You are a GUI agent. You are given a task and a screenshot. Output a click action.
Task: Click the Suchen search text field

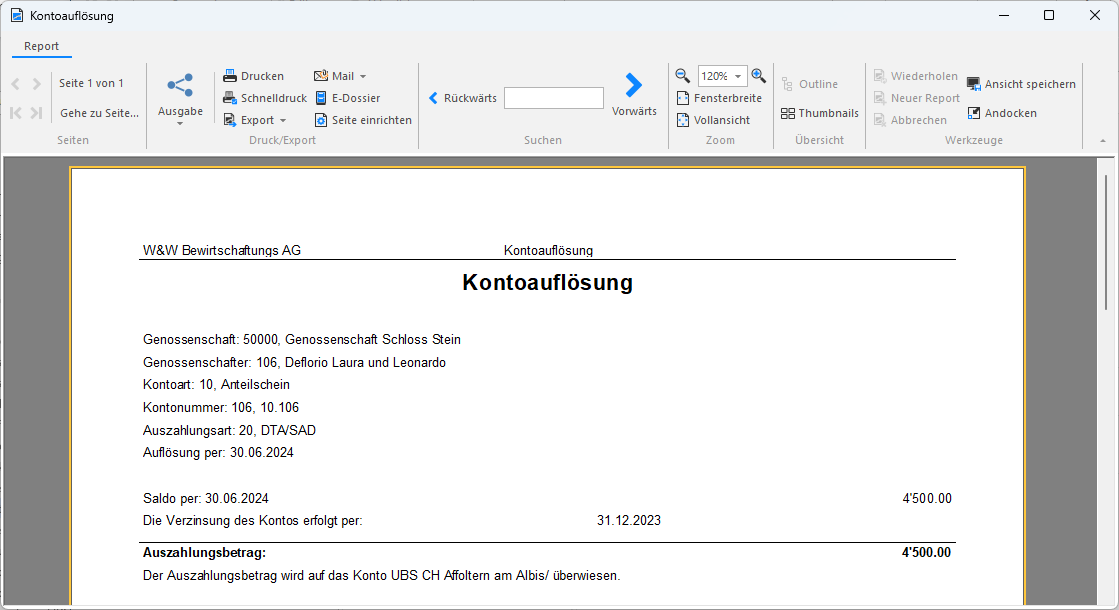[x=554, y=98]
